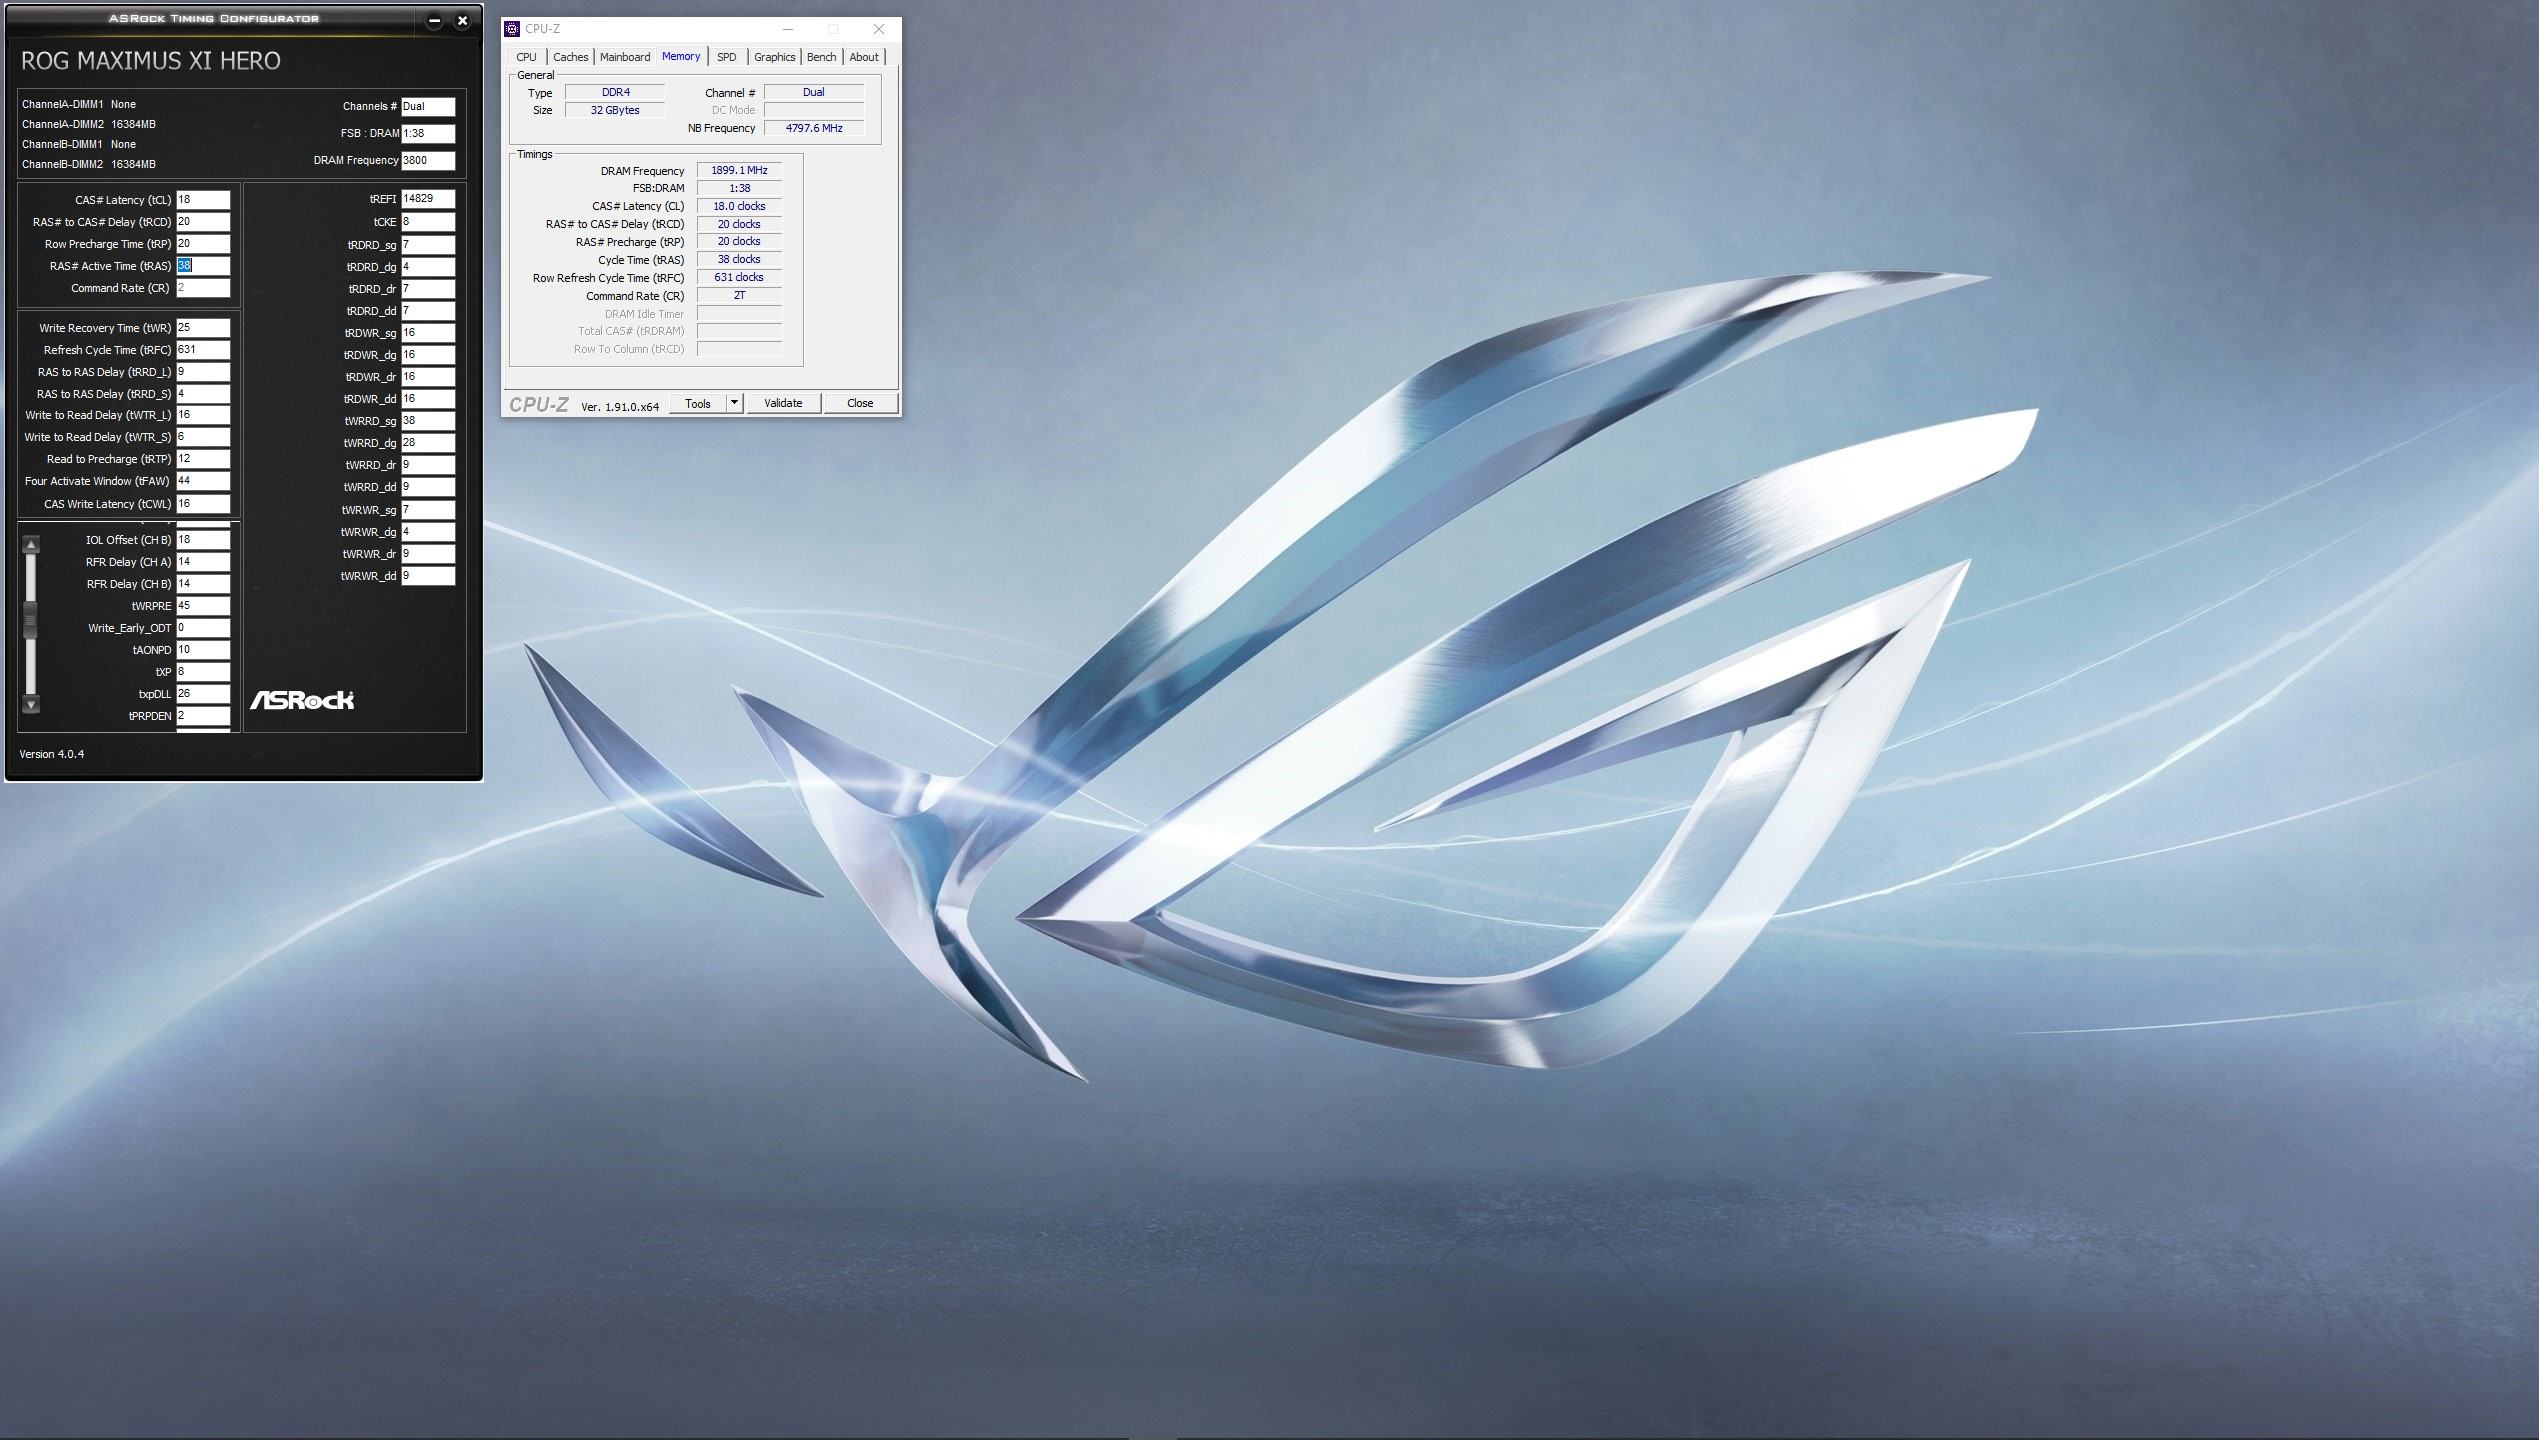Viewport: 2539px width, 1440px height.
Task: Close the CPU-Z window with X
Action: pos(878,29)
